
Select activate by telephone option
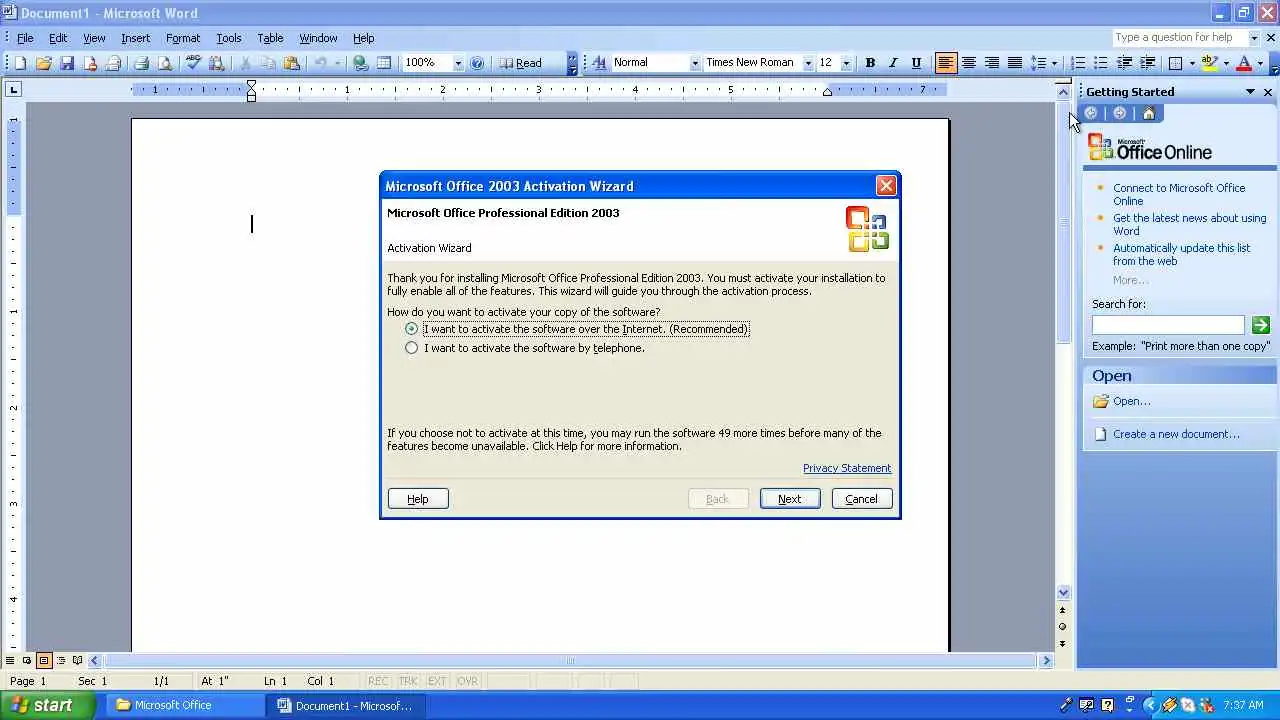411,348
